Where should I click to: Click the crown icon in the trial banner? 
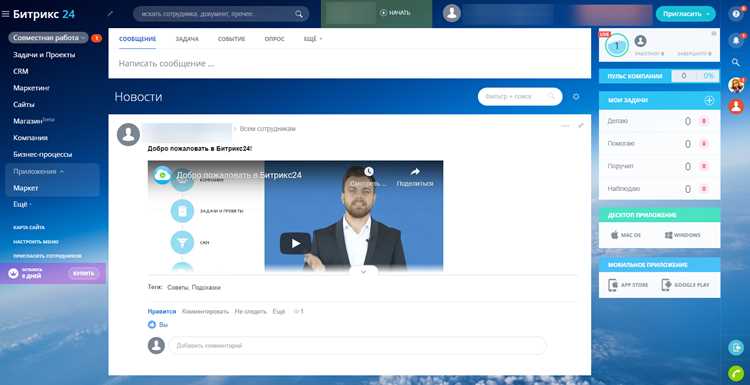pos(13,274)
